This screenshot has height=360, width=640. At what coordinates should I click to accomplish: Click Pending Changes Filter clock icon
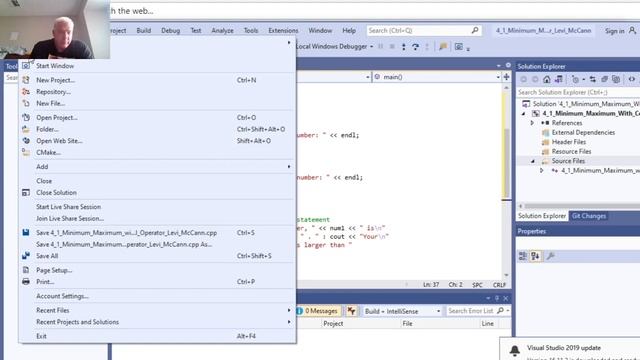tap(576, 79)
